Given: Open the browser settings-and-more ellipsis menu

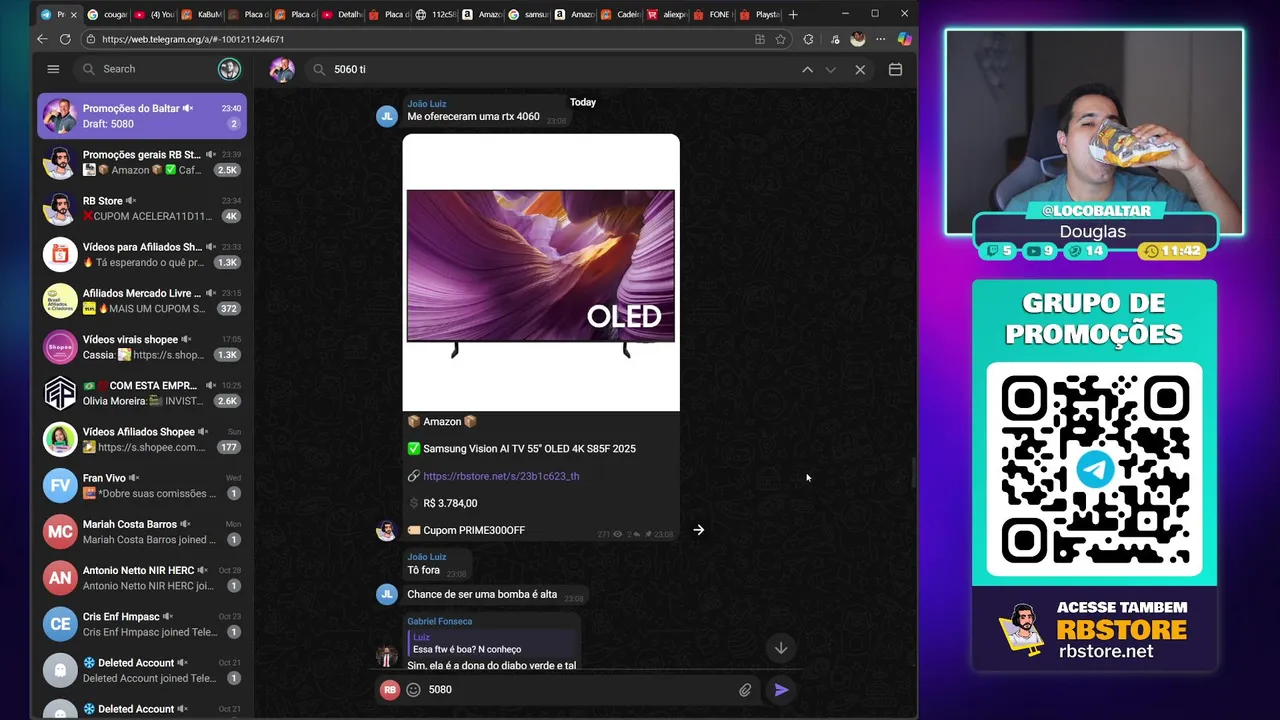Looking at the screenshot, I should tap(880, 39).
